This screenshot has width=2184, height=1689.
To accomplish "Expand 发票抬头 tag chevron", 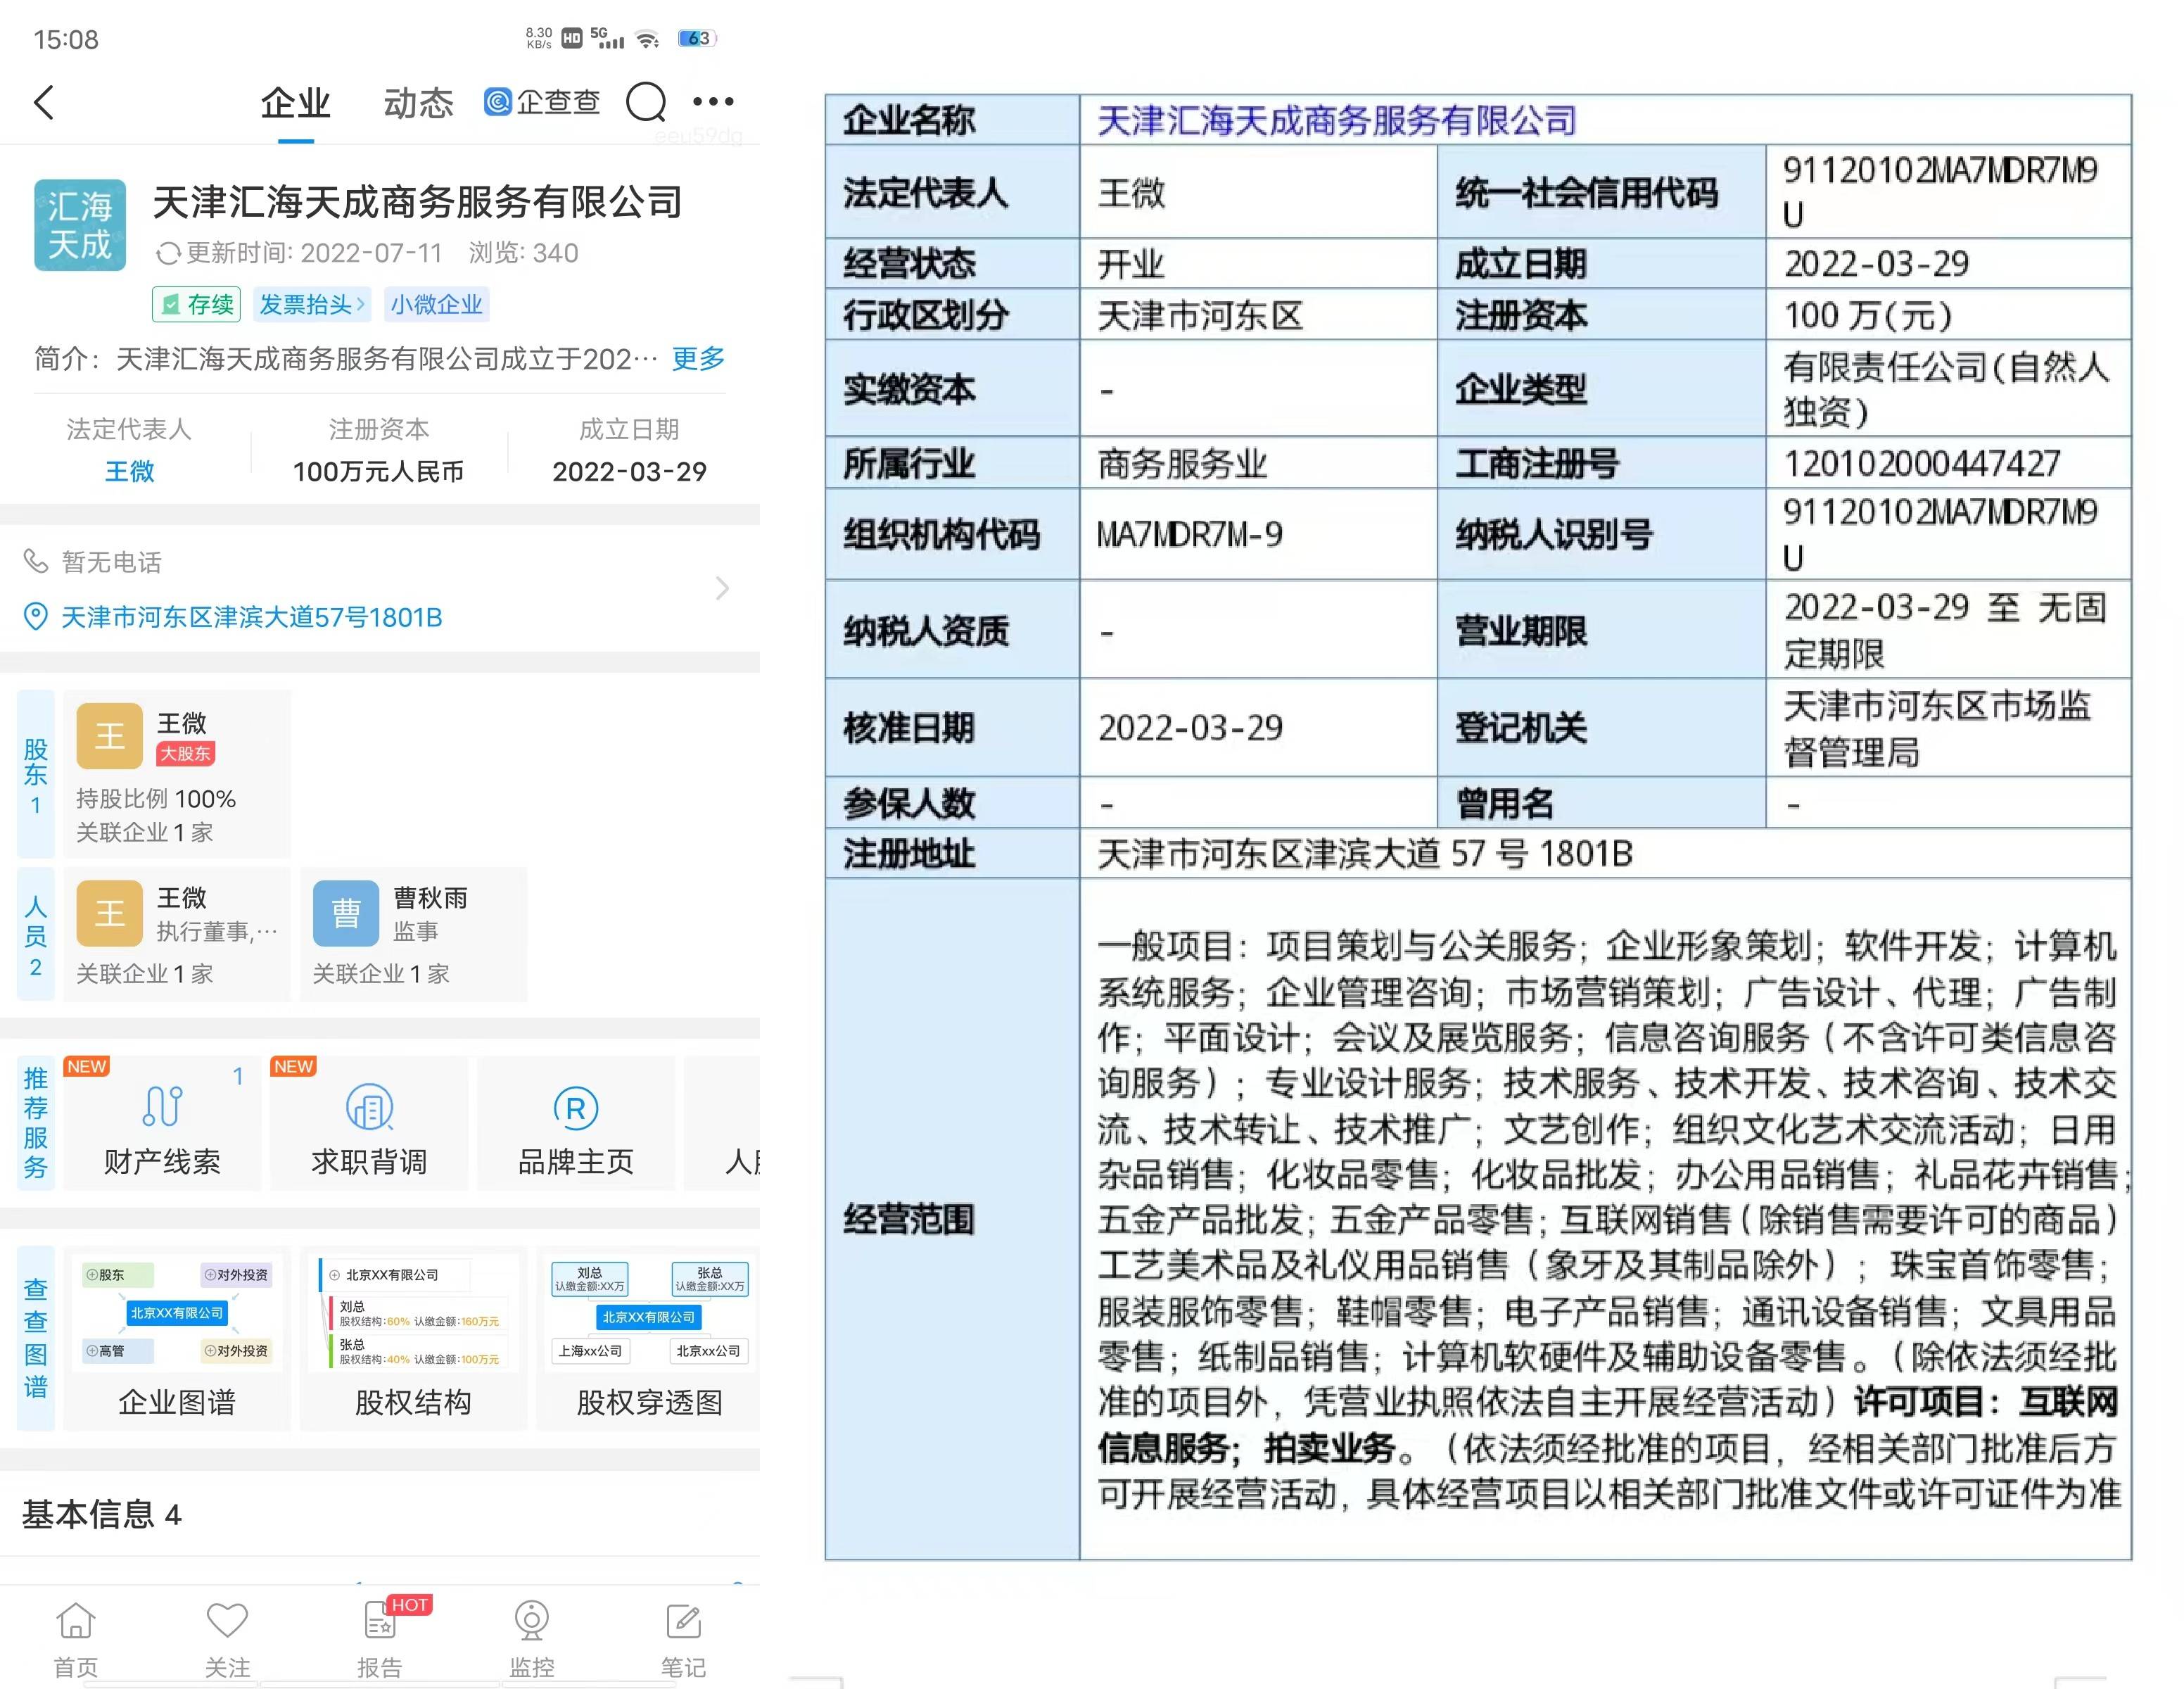I will point(360,304).
